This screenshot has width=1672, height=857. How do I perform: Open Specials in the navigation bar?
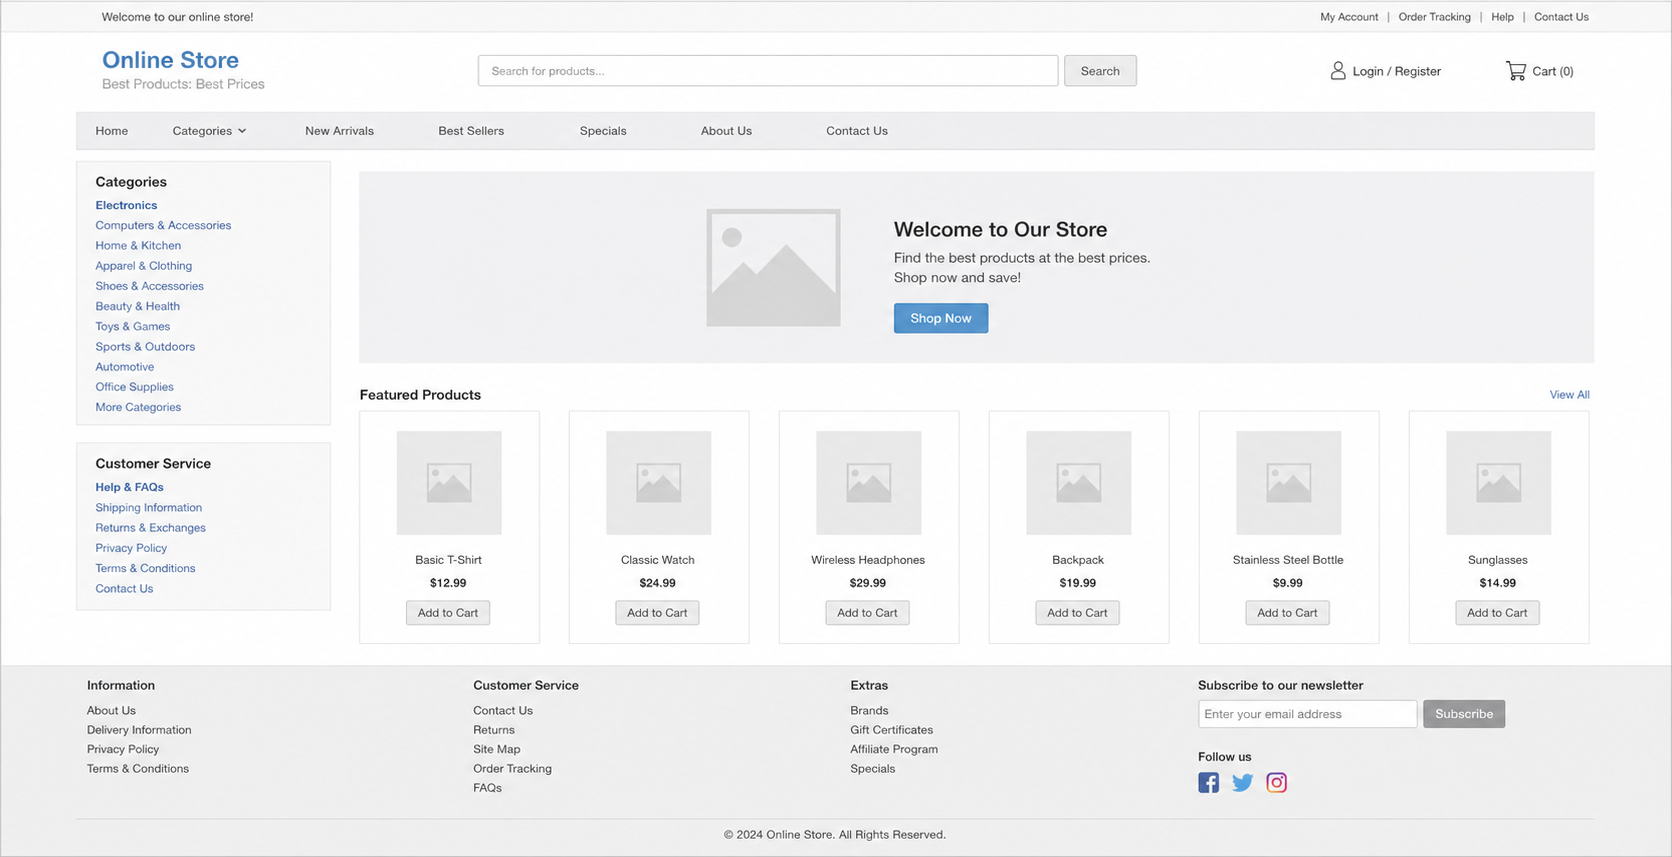603,131
